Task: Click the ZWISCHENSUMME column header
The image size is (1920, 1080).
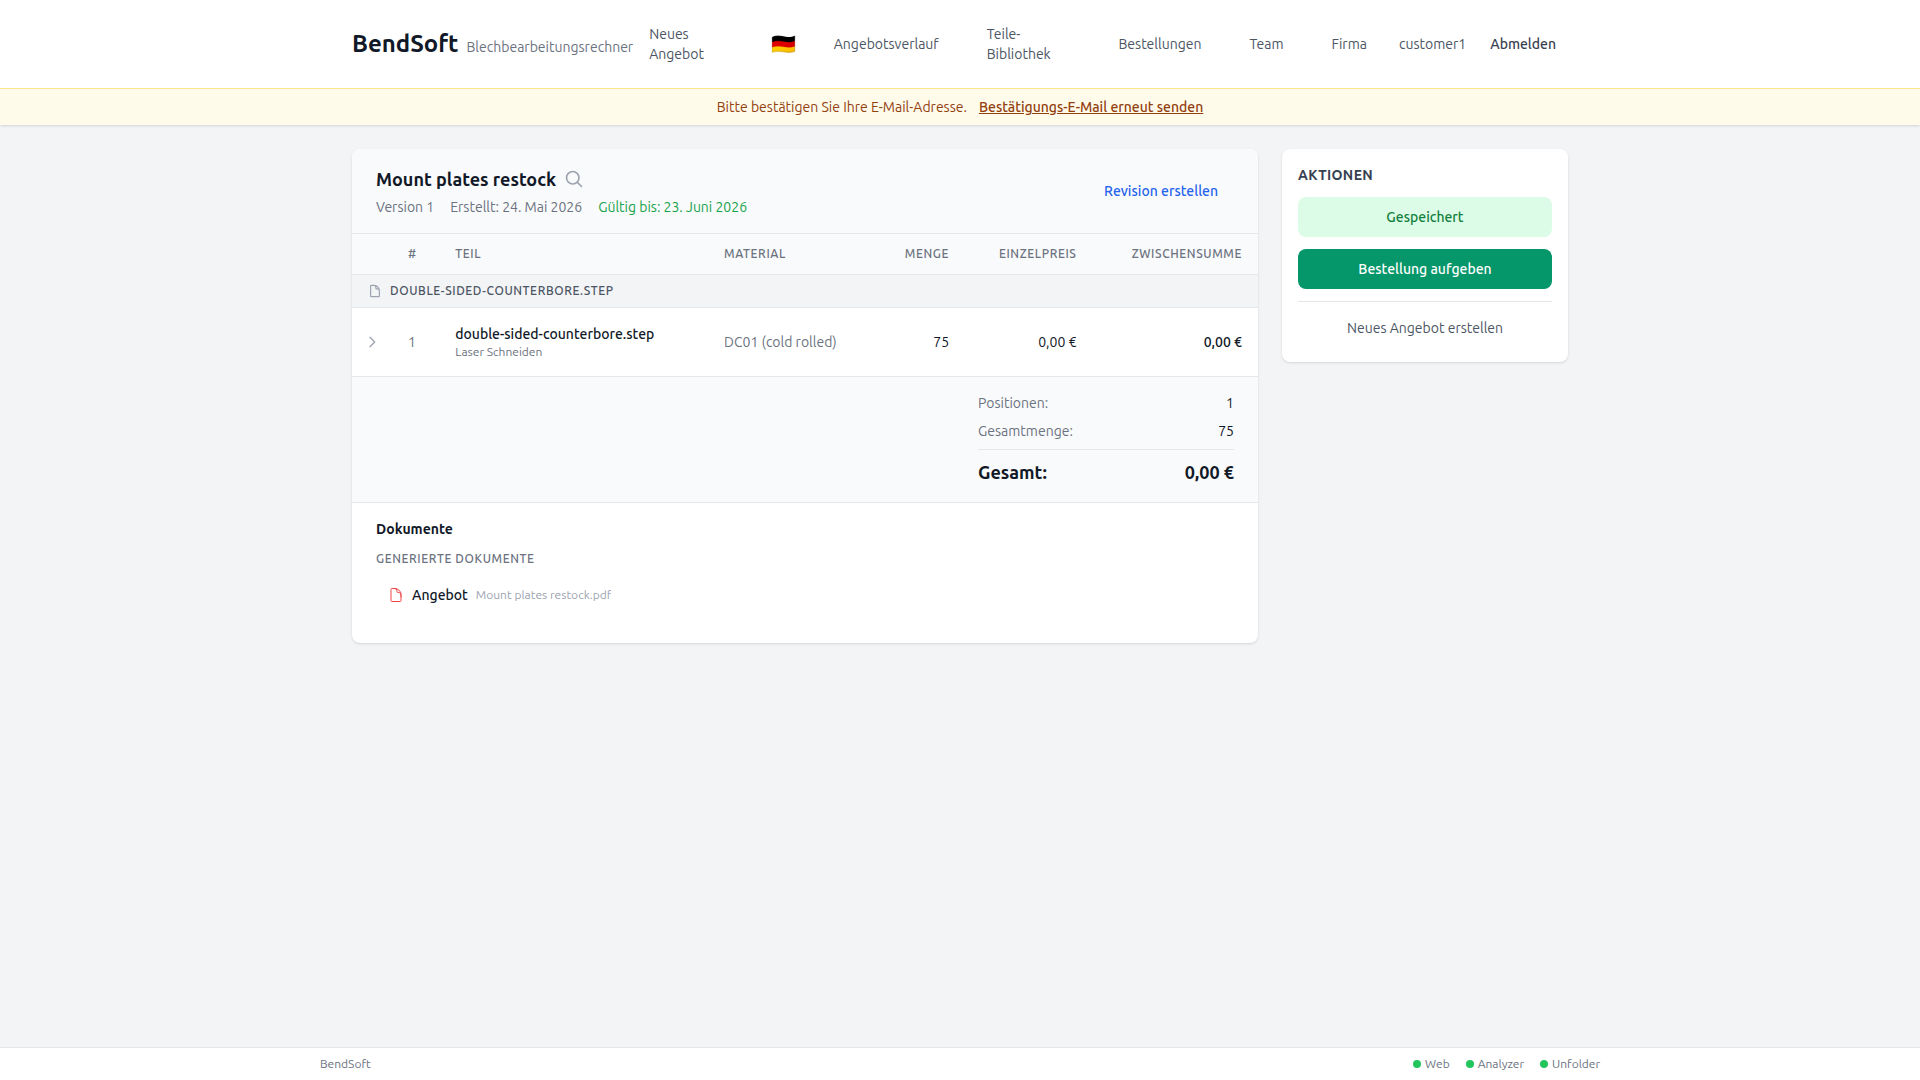Action: 1187,254
